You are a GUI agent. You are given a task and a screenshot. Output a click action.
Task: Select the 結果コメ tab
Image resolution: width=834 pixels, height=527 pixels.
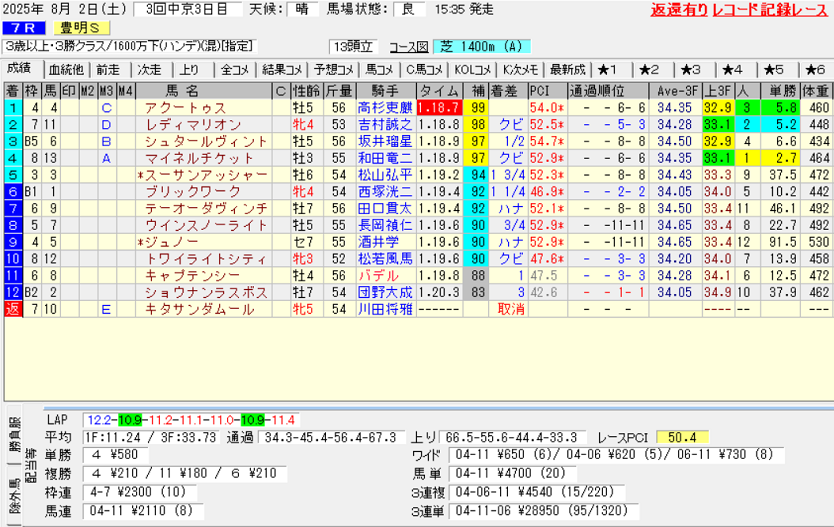tap(285, 70)
